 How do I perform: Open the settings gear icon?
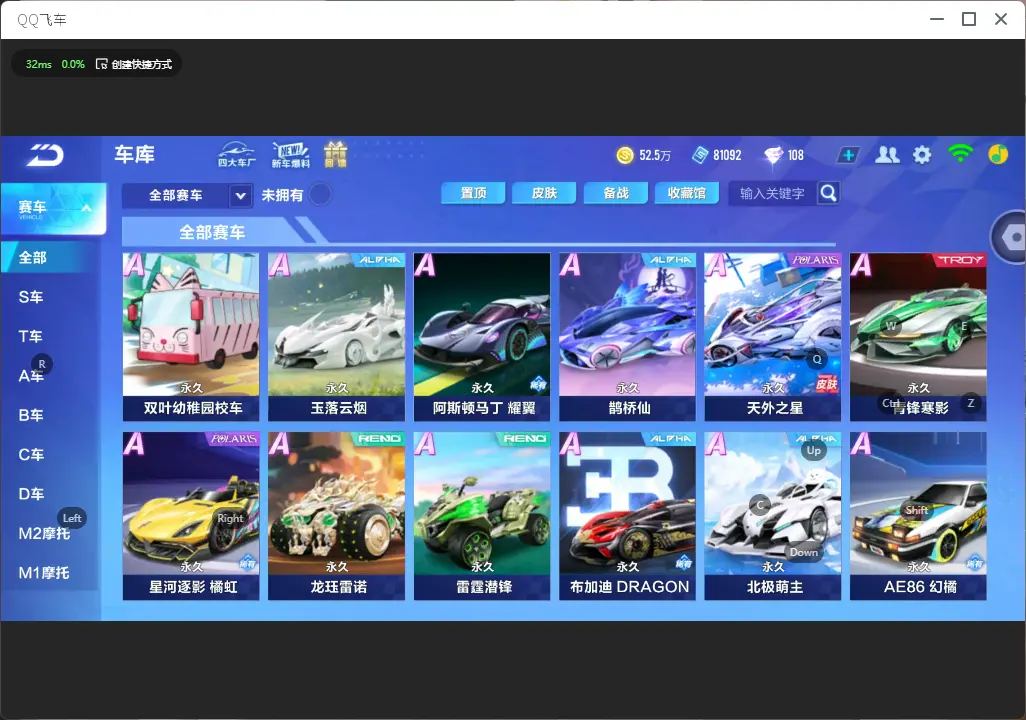tap(922, 155)
